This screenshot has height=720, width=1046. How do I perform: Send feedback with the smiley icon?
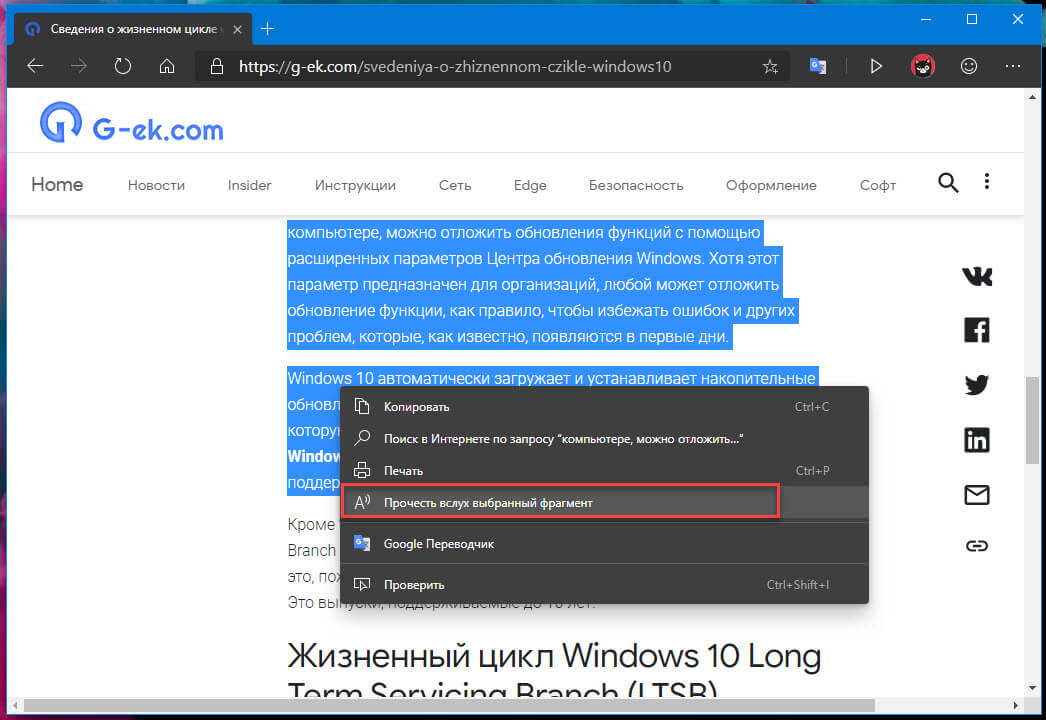click(x=969, y=66)
